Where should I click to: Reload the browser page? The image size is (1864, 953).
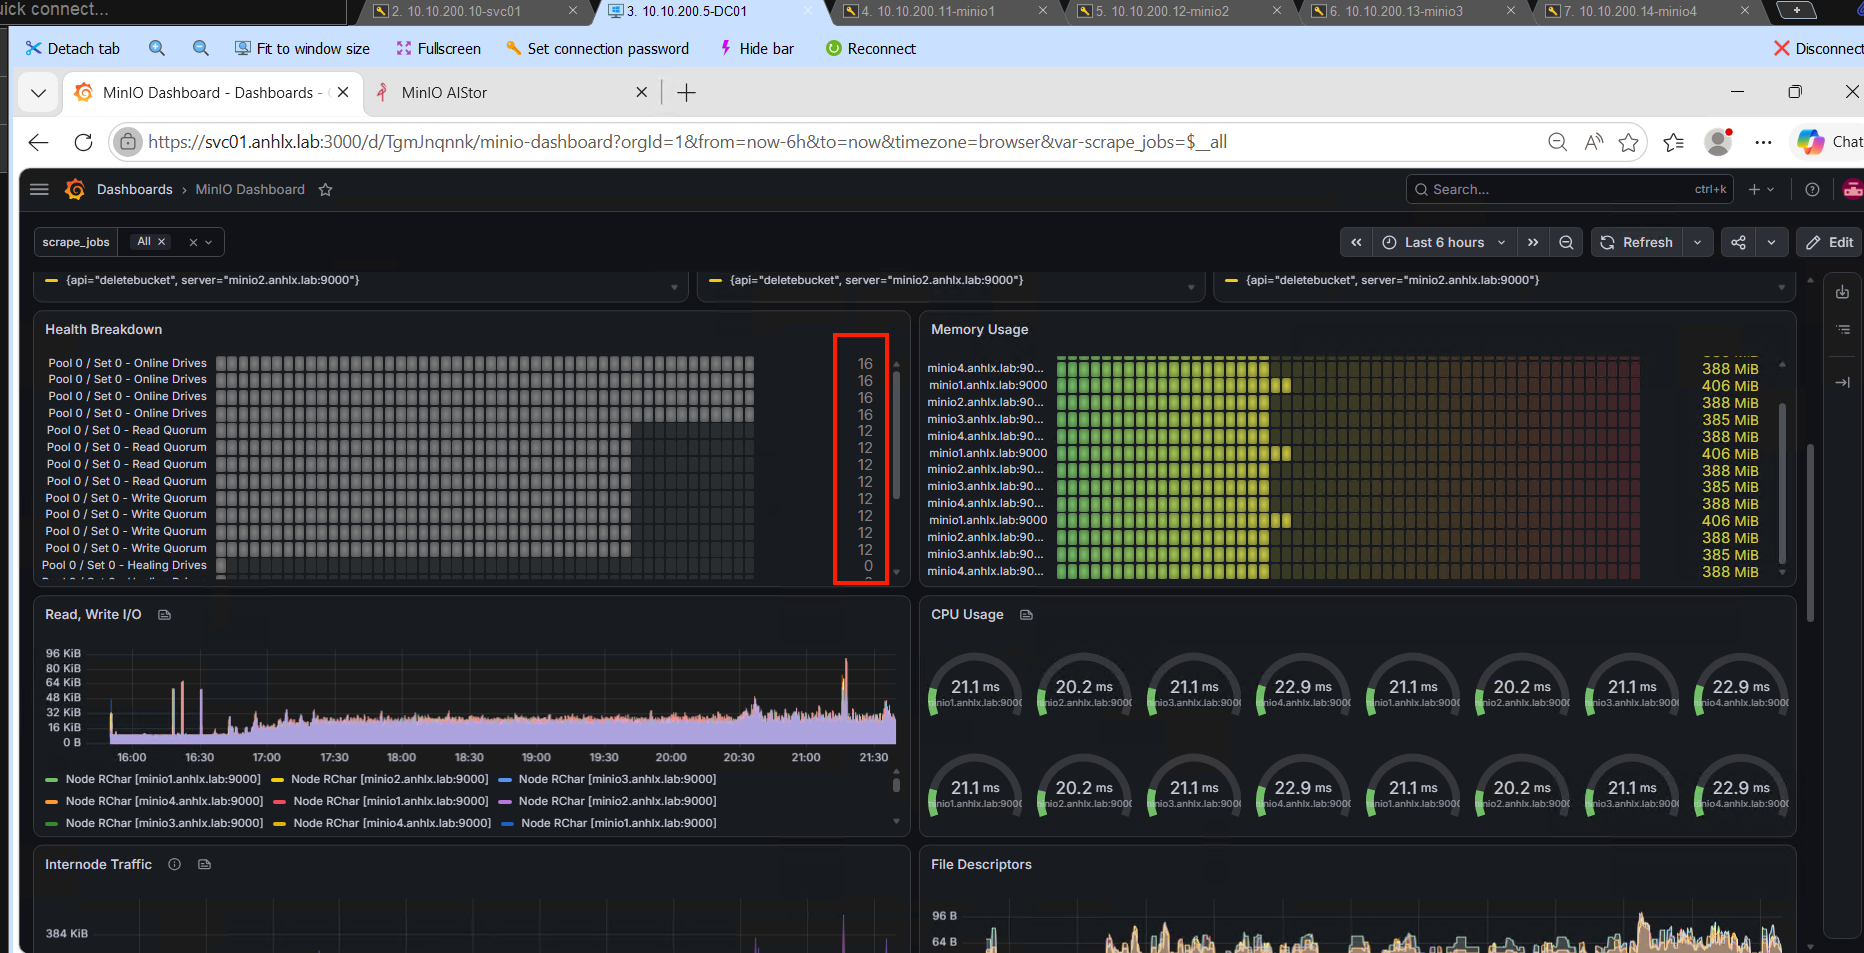84,142
